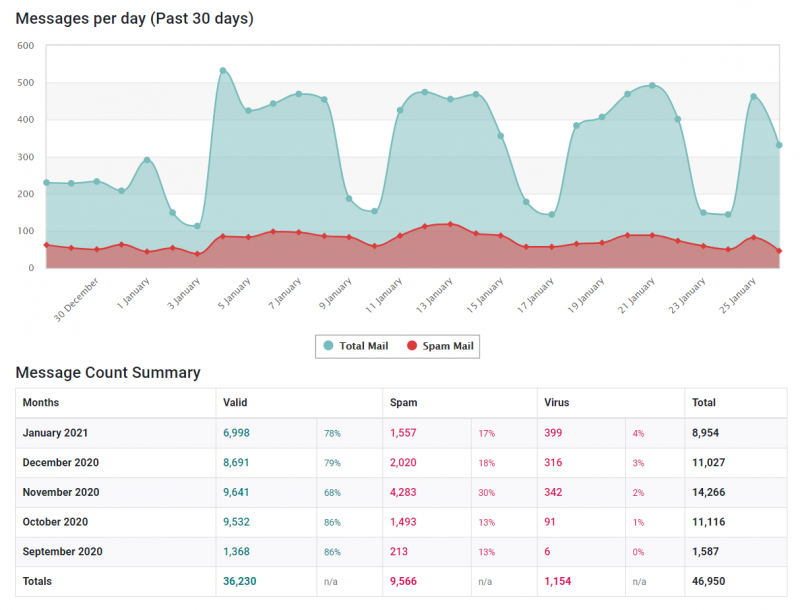Screen dimensions: 800x610
Task: Click the November 2020 row label
Action: 63,492
